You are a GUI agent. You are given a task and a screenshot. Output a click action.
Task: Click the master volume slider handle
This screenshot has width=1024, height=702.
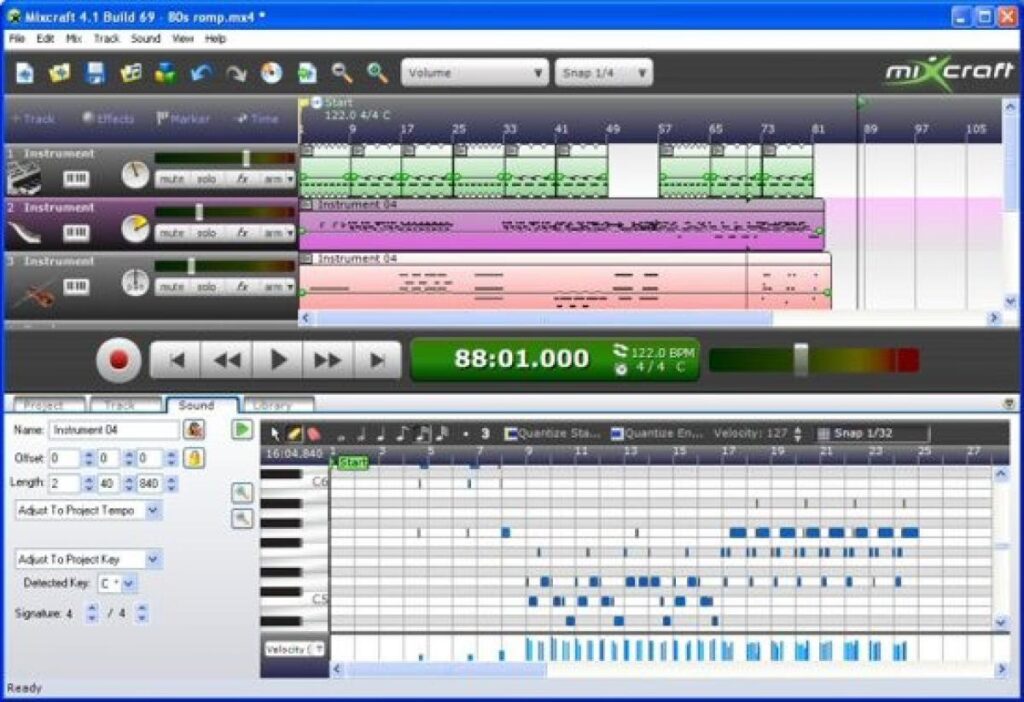point(800,359)
